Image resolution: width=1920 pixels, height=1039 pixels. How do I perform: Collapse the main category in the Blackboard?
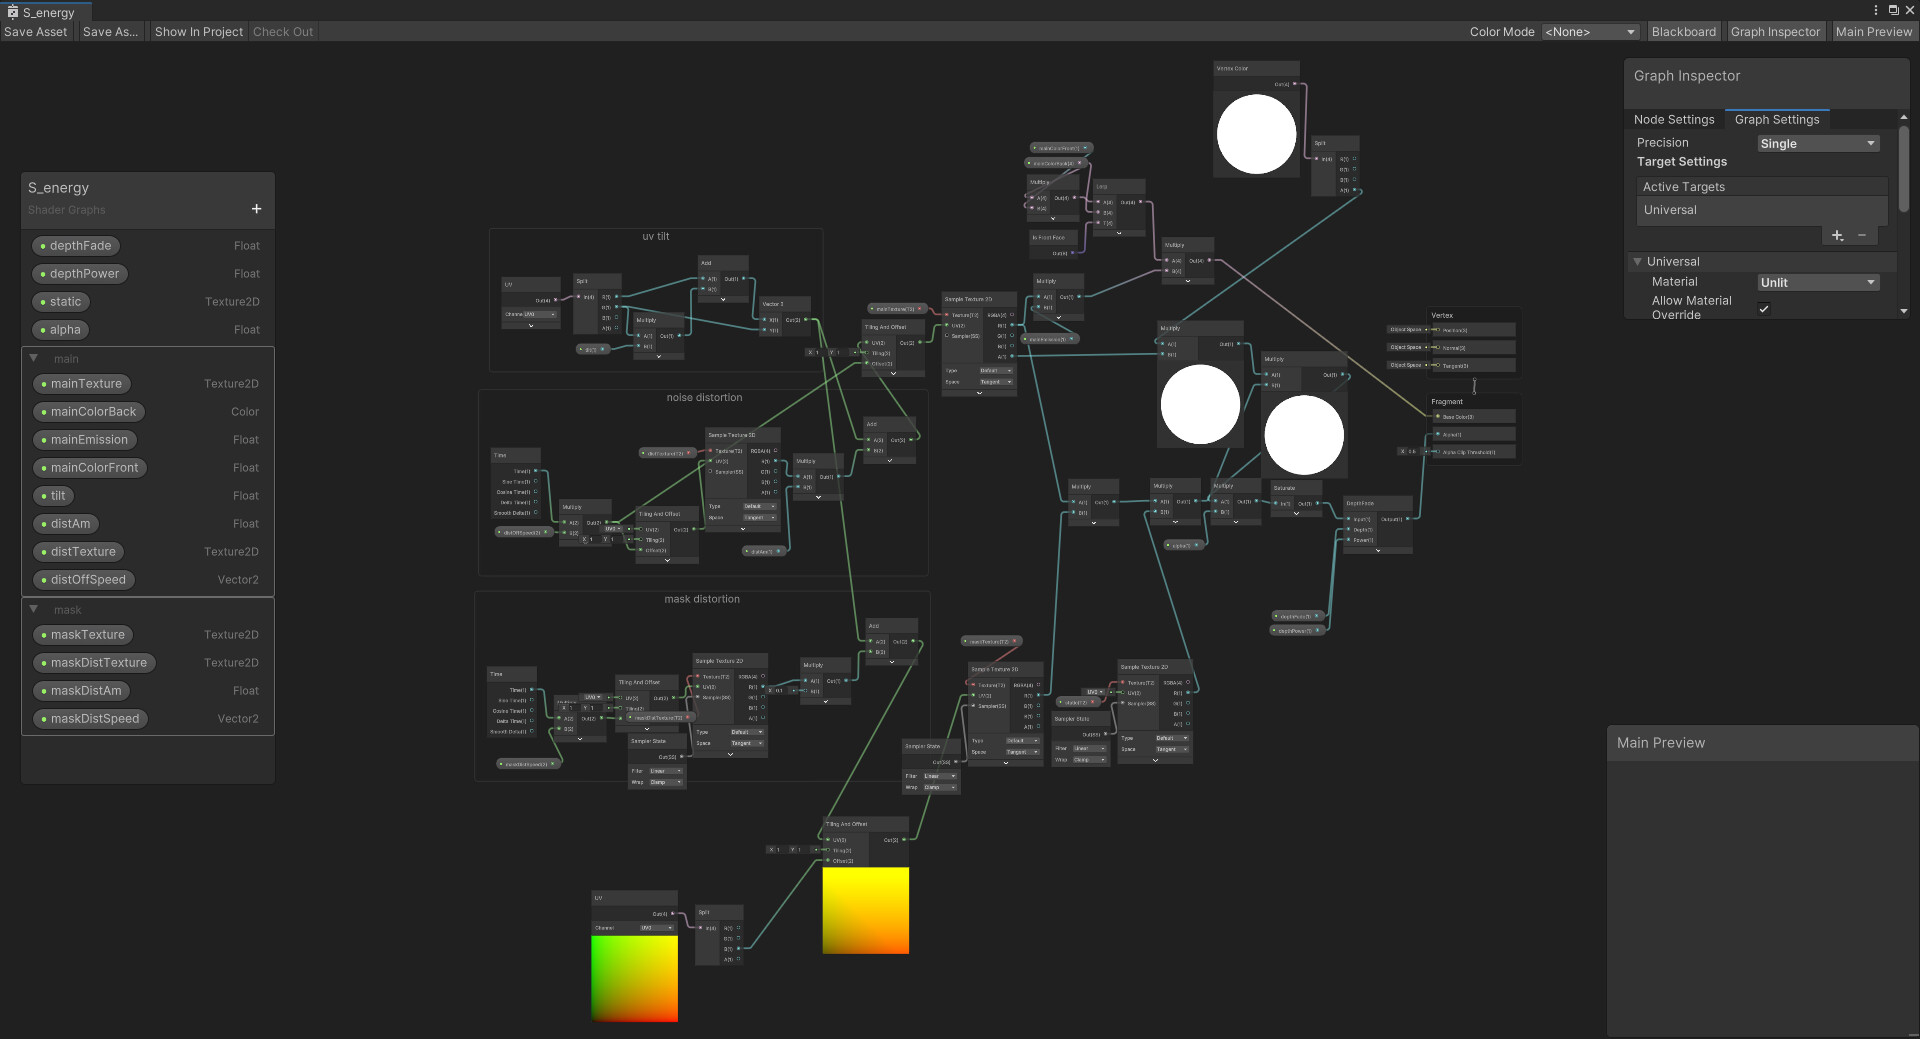point(33,358)
